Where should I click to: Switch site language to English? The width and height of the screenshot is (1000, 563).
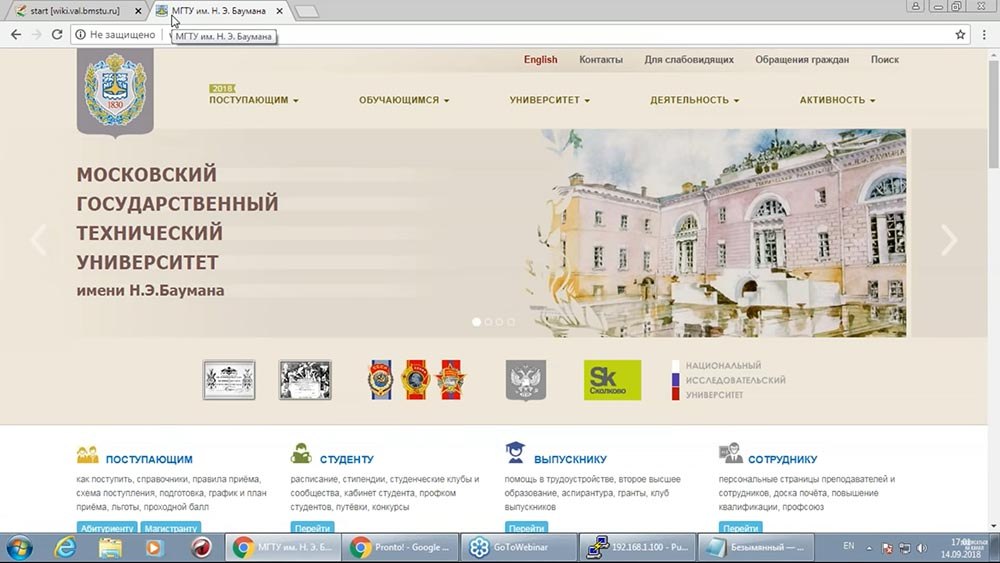point(540,59)
